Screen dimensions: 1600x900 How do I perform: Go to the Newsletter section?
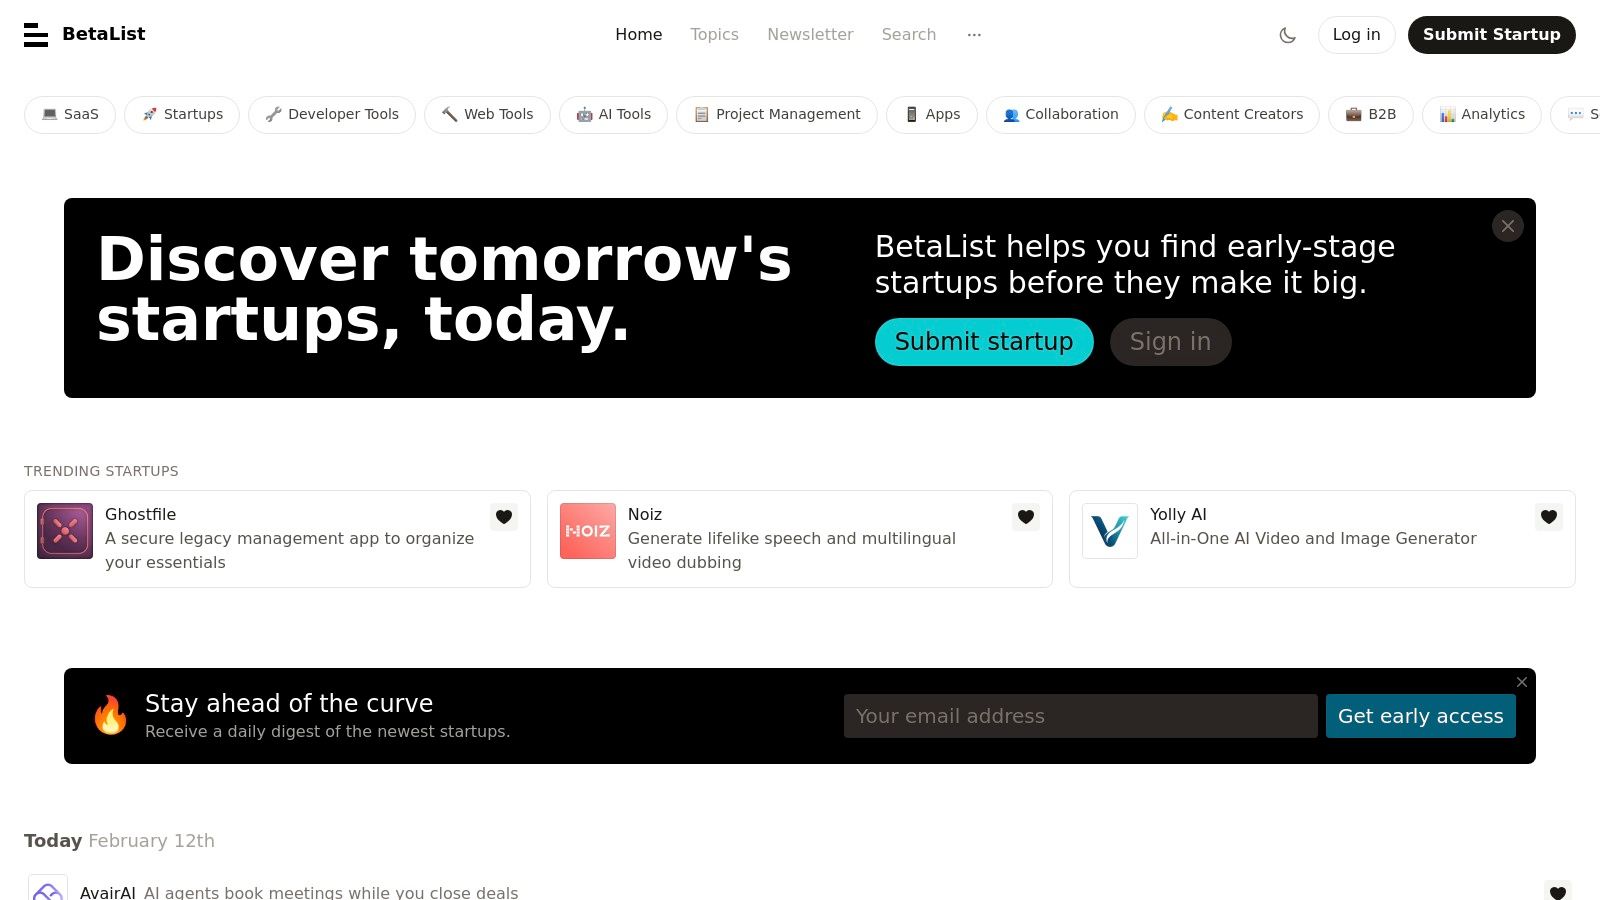pyautogui.click(x=810, y=34)
